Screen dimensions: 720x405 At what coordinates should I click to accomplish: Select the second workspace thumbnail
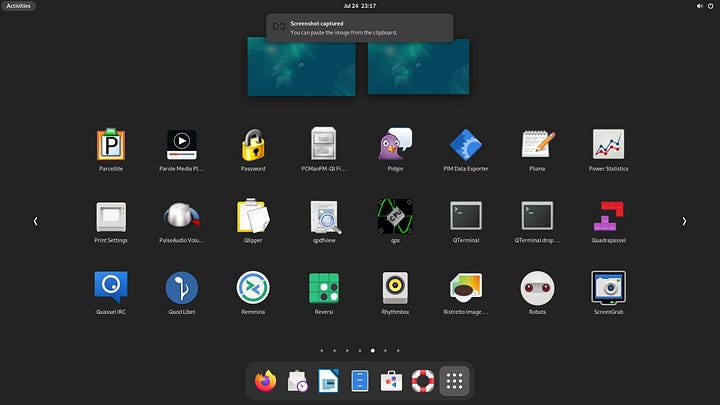[x=418, y=67]
